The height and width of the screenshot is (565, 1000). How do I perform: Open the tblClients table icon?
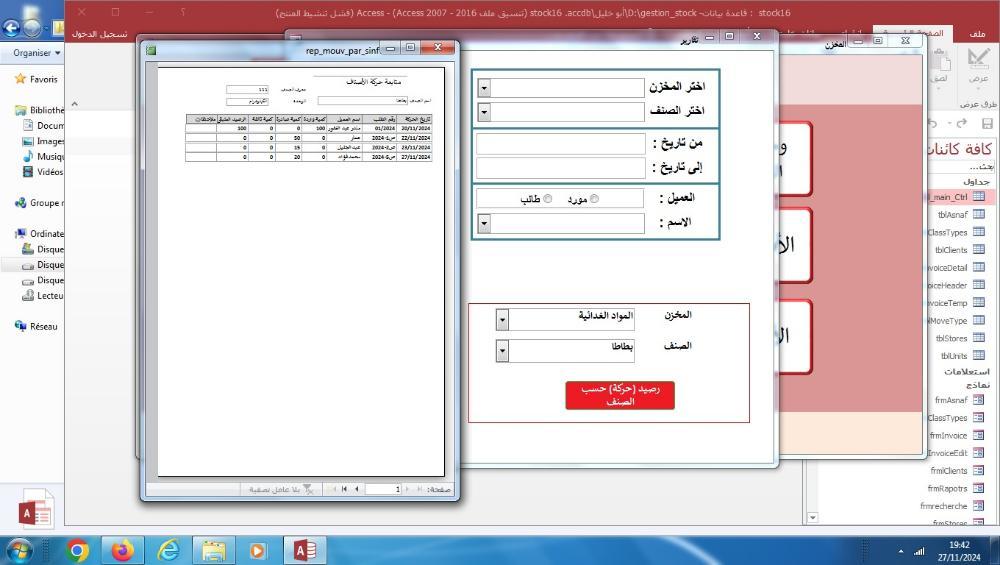[978, 250]
